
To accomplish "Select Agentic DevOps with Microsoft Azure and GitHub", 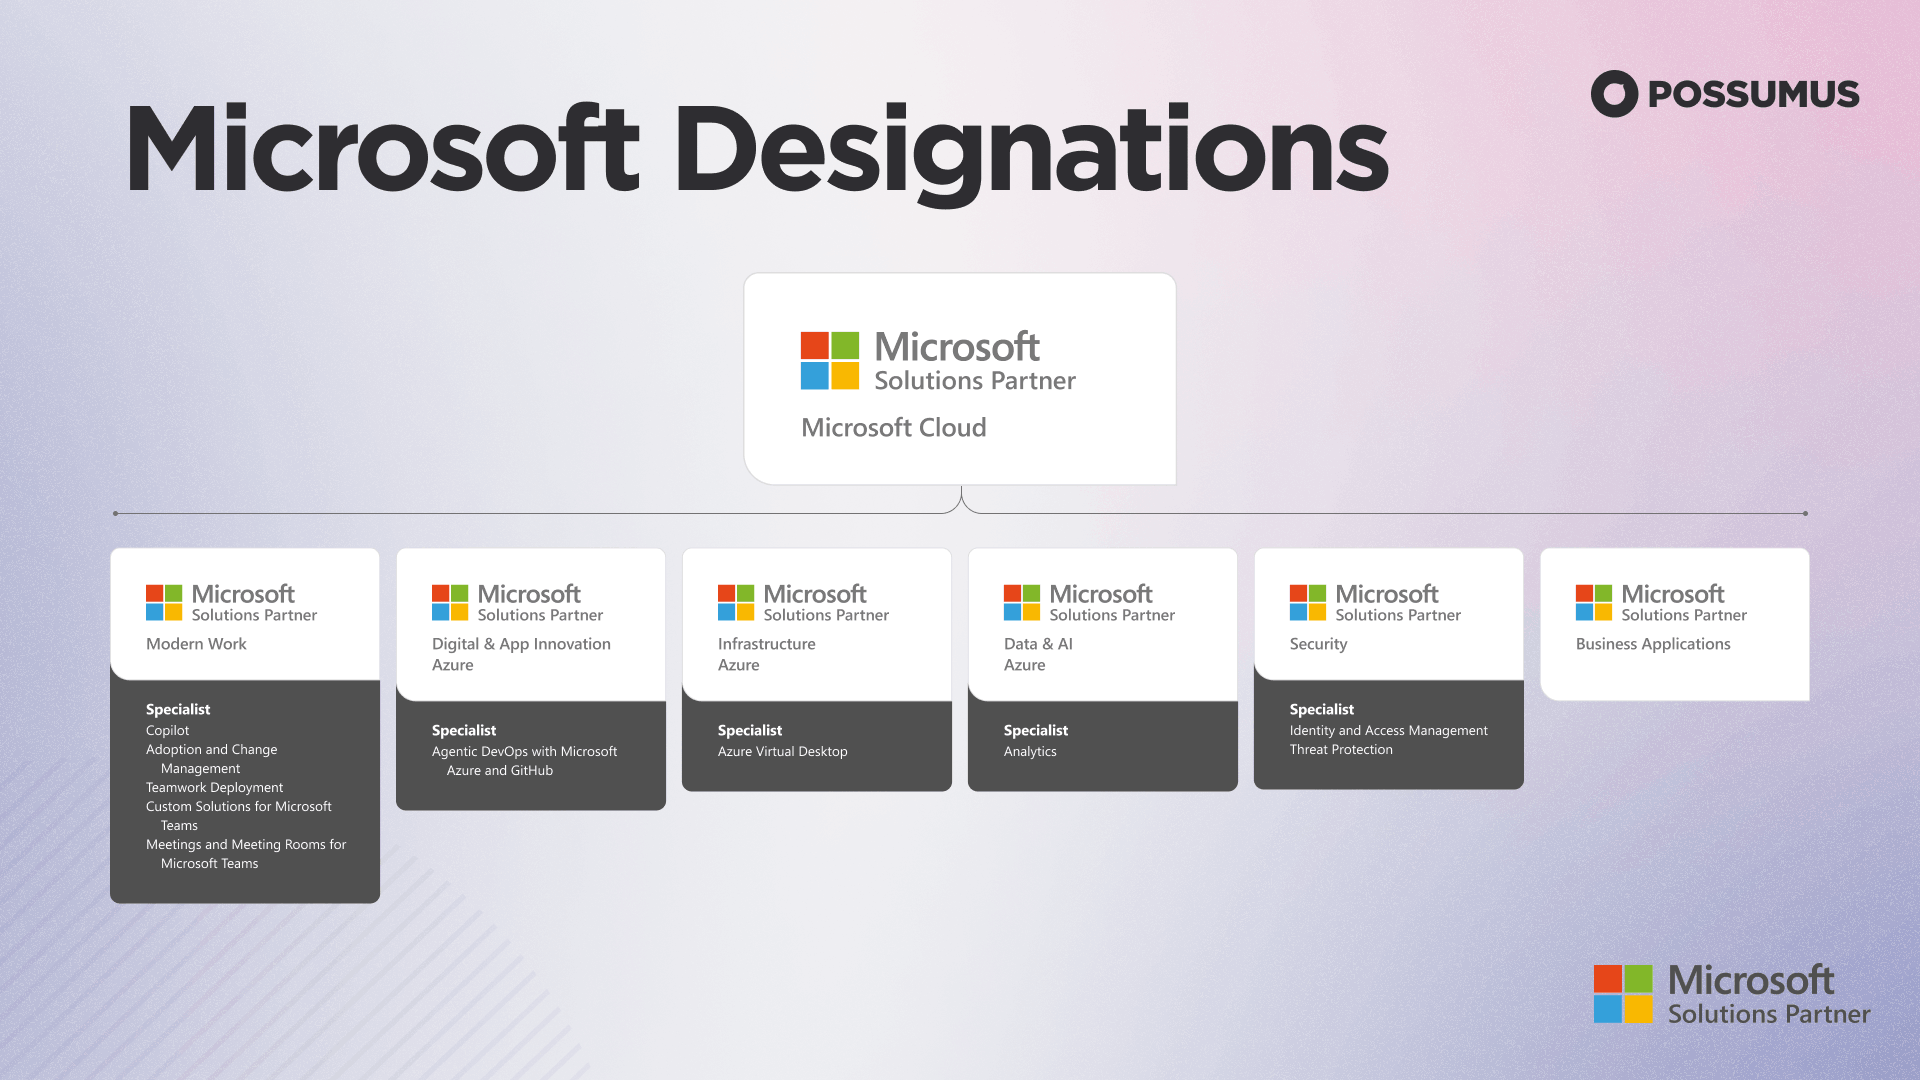I will pyautogui.click(x=524, y=760).
